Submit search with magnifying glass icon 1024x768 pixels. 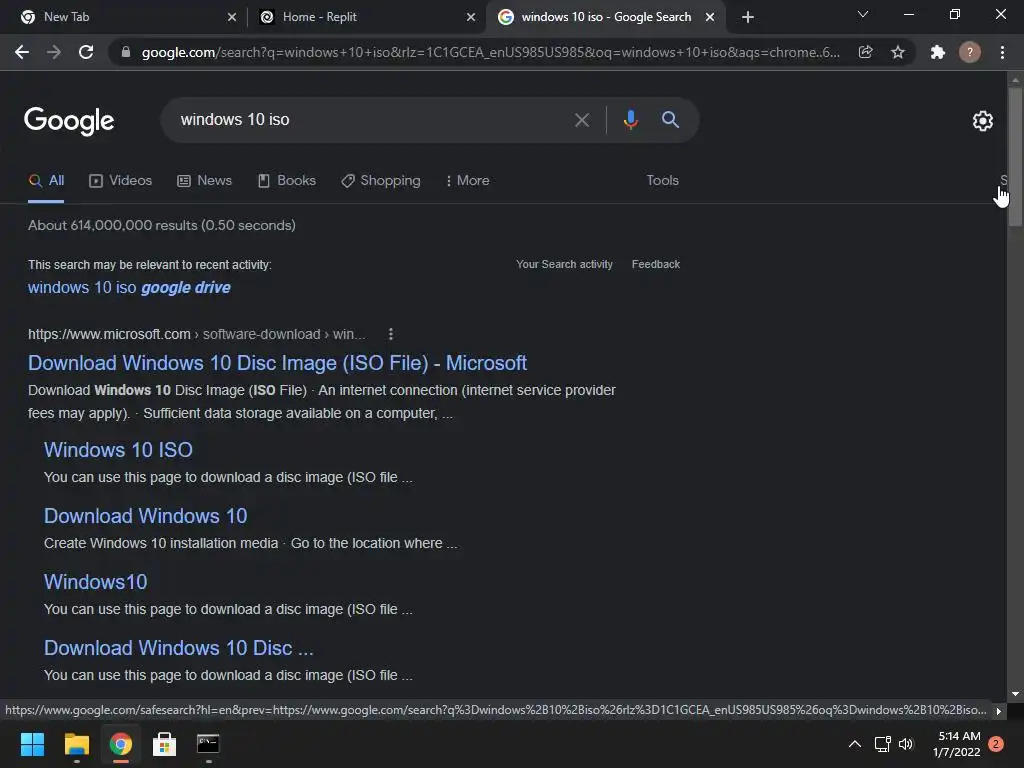[670, 120]
